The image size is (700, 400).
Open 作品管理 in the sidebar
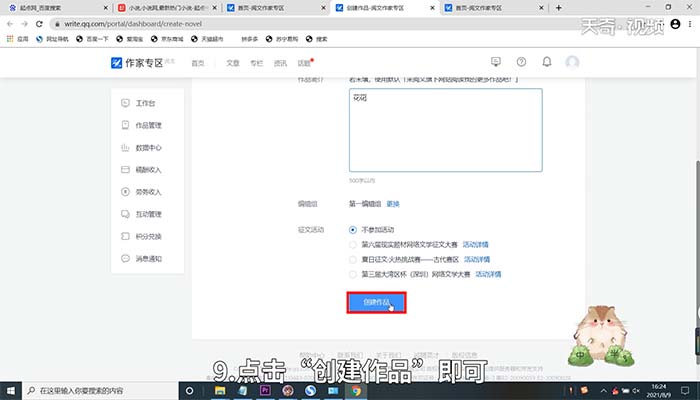coord(142,125)
